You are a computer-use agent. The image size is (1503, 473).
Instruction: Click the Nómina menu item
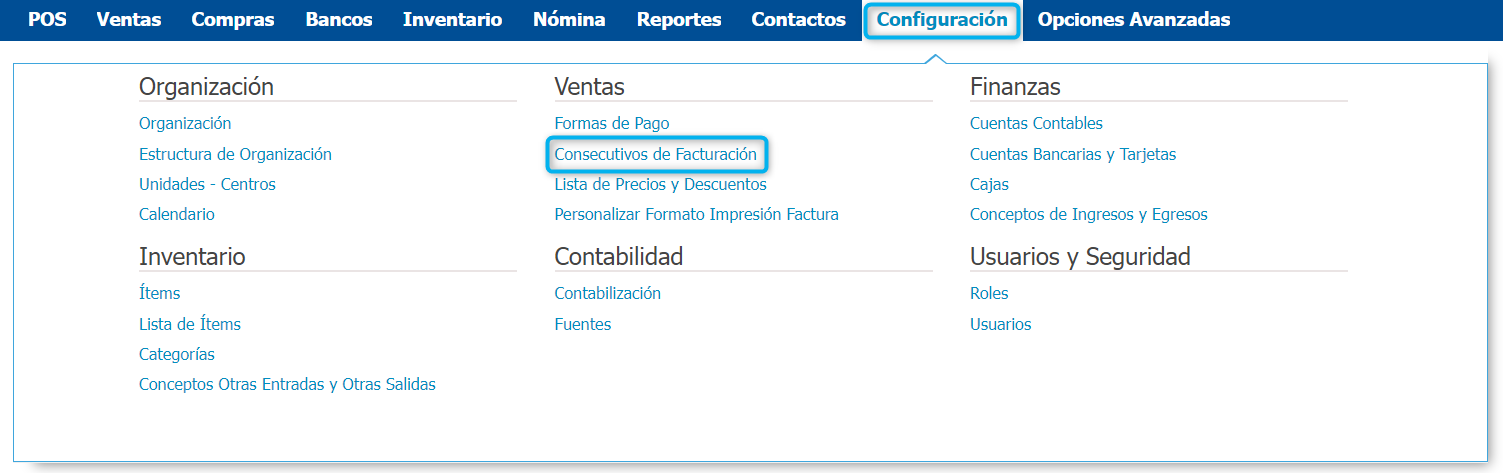click(x=569, y=20)
